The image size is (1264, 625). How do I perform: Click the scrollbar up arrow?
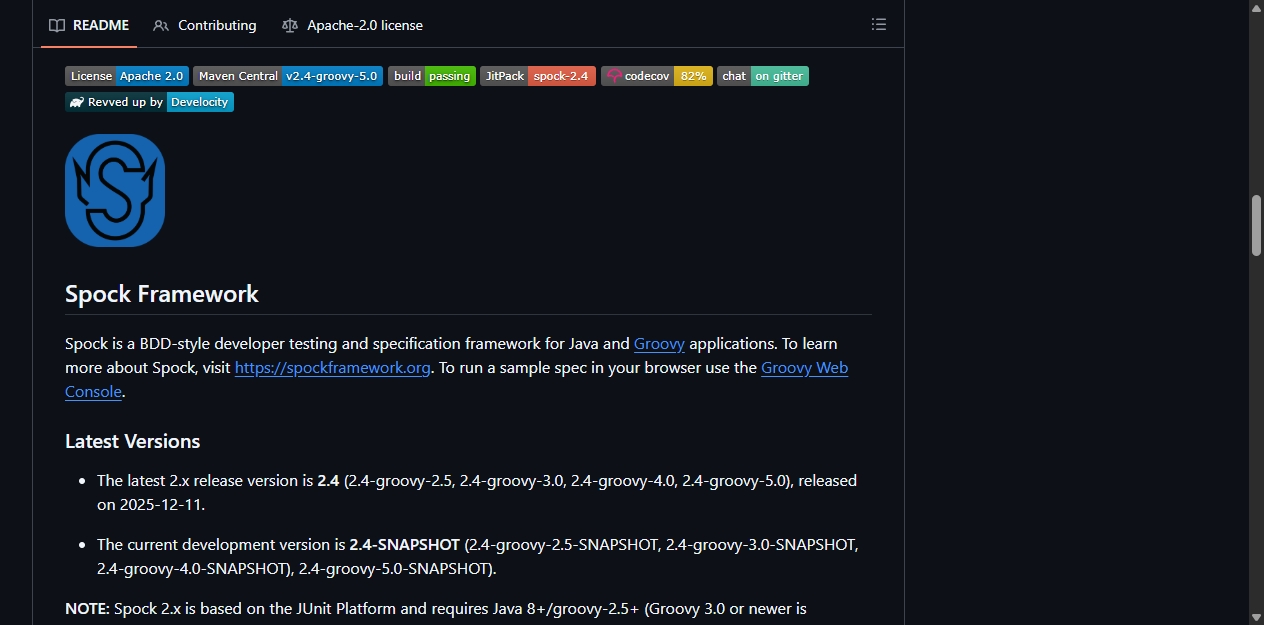coord(1257,7)
